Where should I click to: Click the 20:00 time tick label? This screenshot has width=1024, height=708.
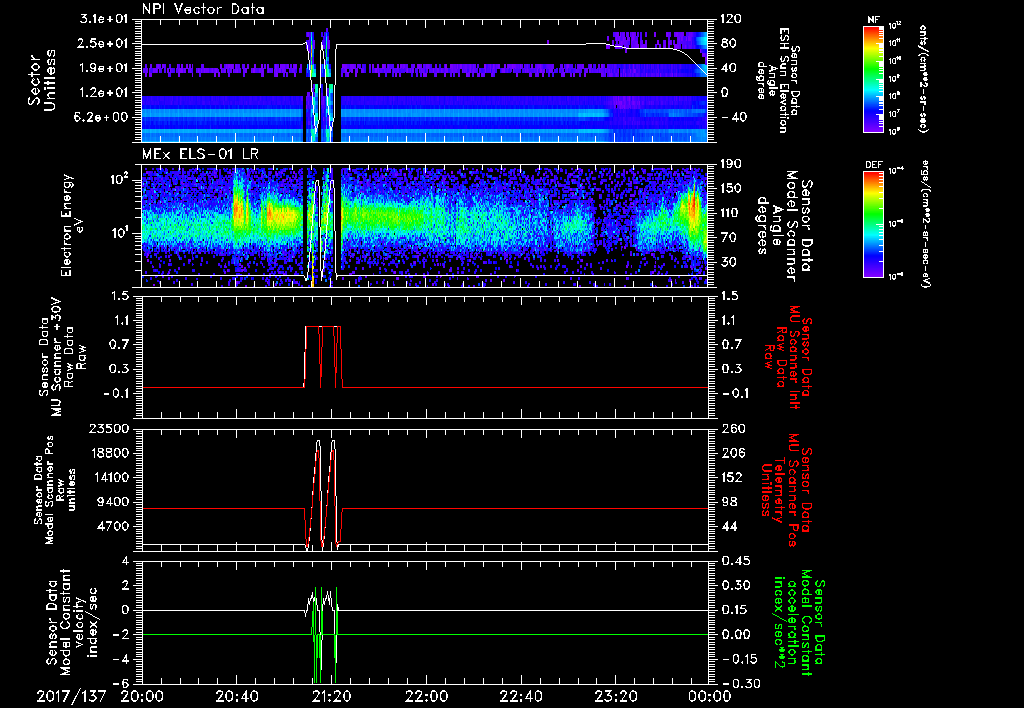pyautogui.click(x=142, y=696)
